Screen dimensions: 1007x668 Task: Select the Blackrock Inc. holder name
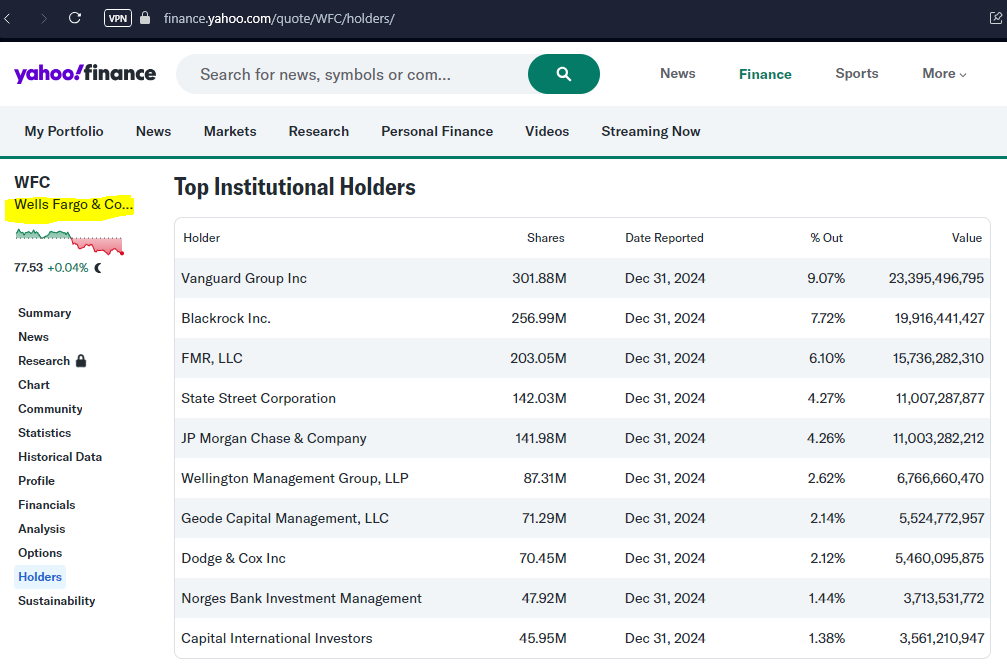click(x=226, y=319)
